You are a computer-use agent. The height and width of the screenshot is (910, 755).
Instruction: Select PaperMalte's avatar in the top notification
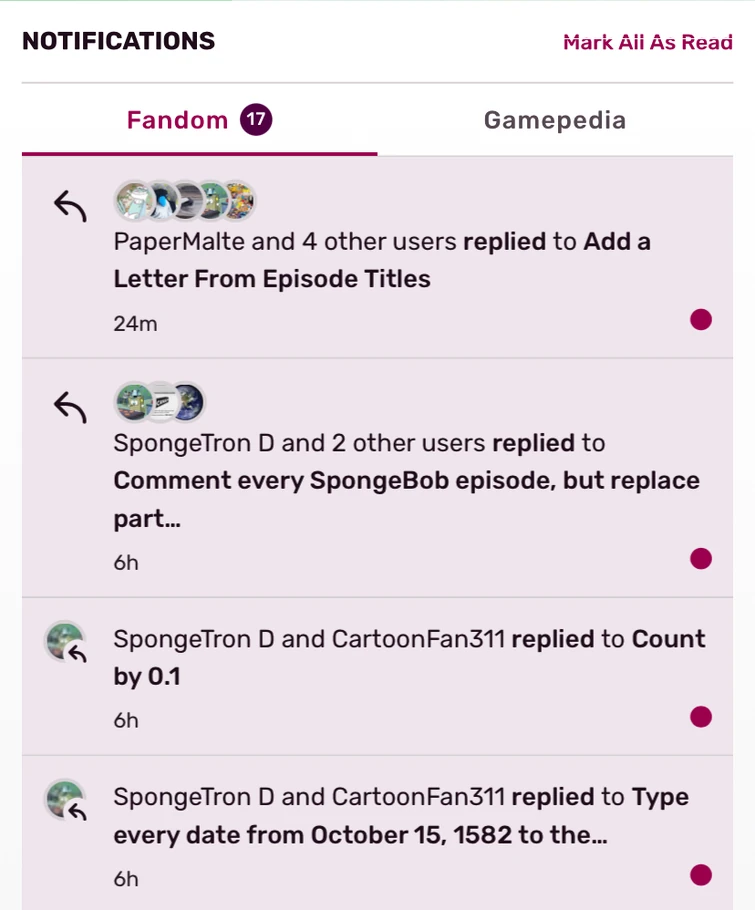pyautogui.click(x=130, y=201)
